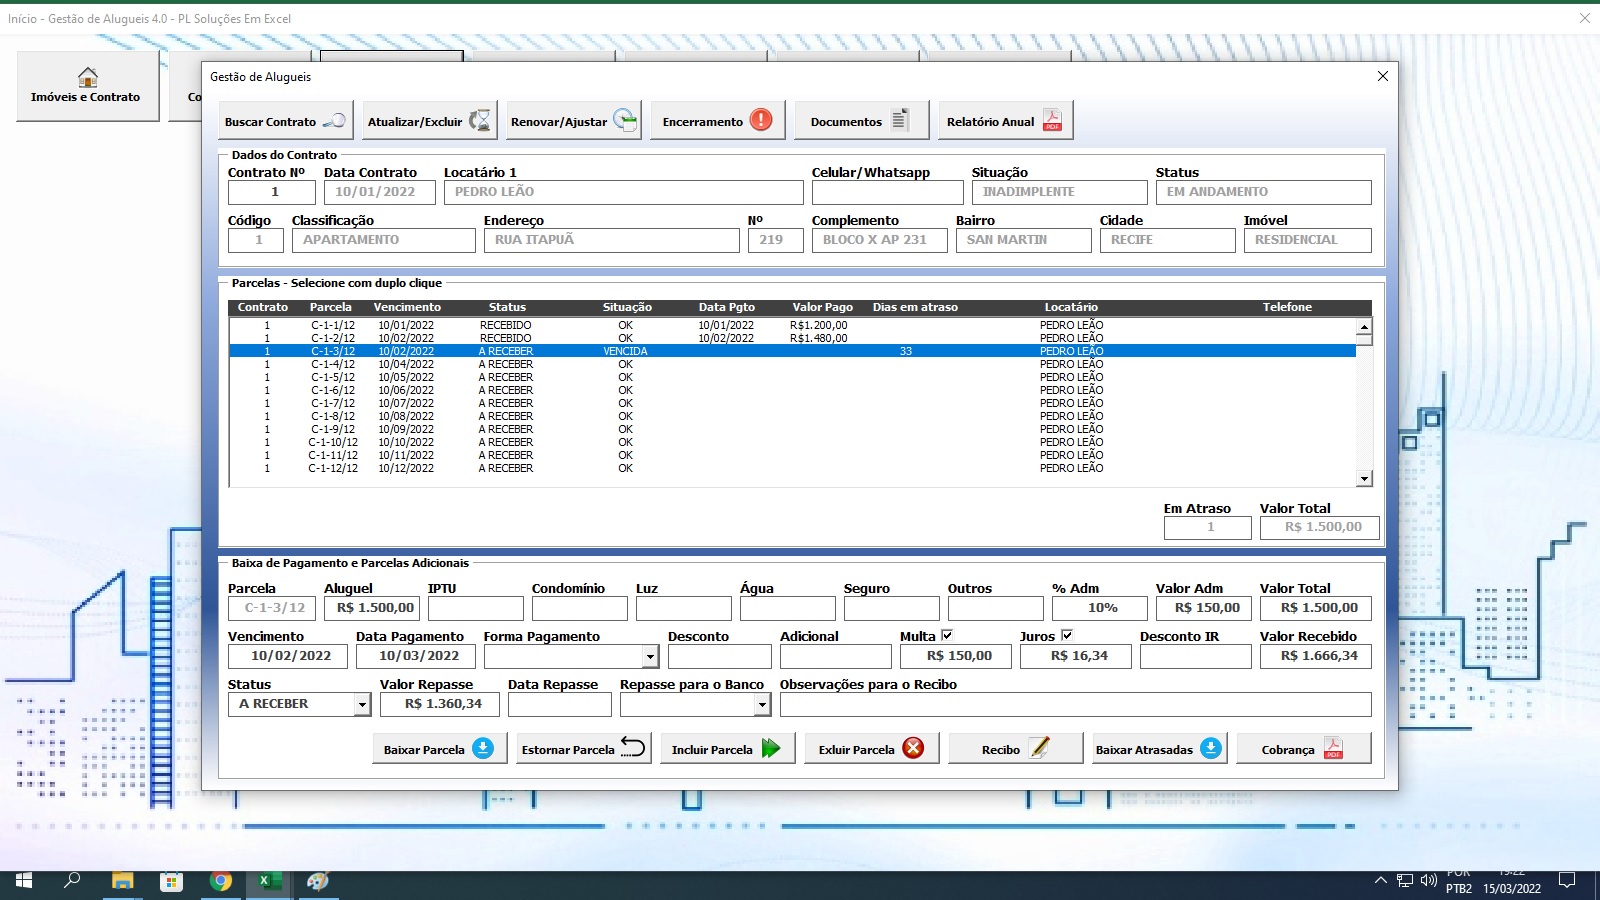The width and height of the screenshot is (1600, 900).
Task: Click the IPTU input field
Action: 475,608
